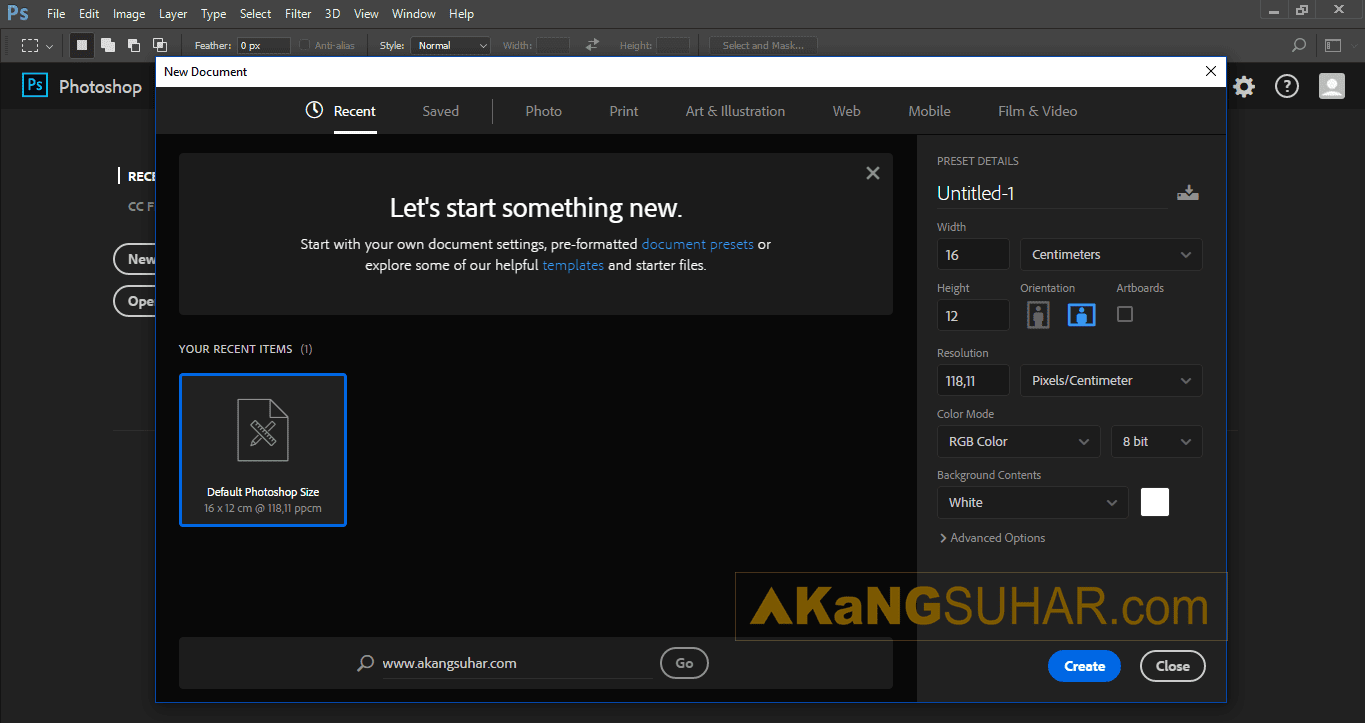This screenshot has width=1365, height=723.
Task: Open the Help menu
Action: [x=461, y=14]
